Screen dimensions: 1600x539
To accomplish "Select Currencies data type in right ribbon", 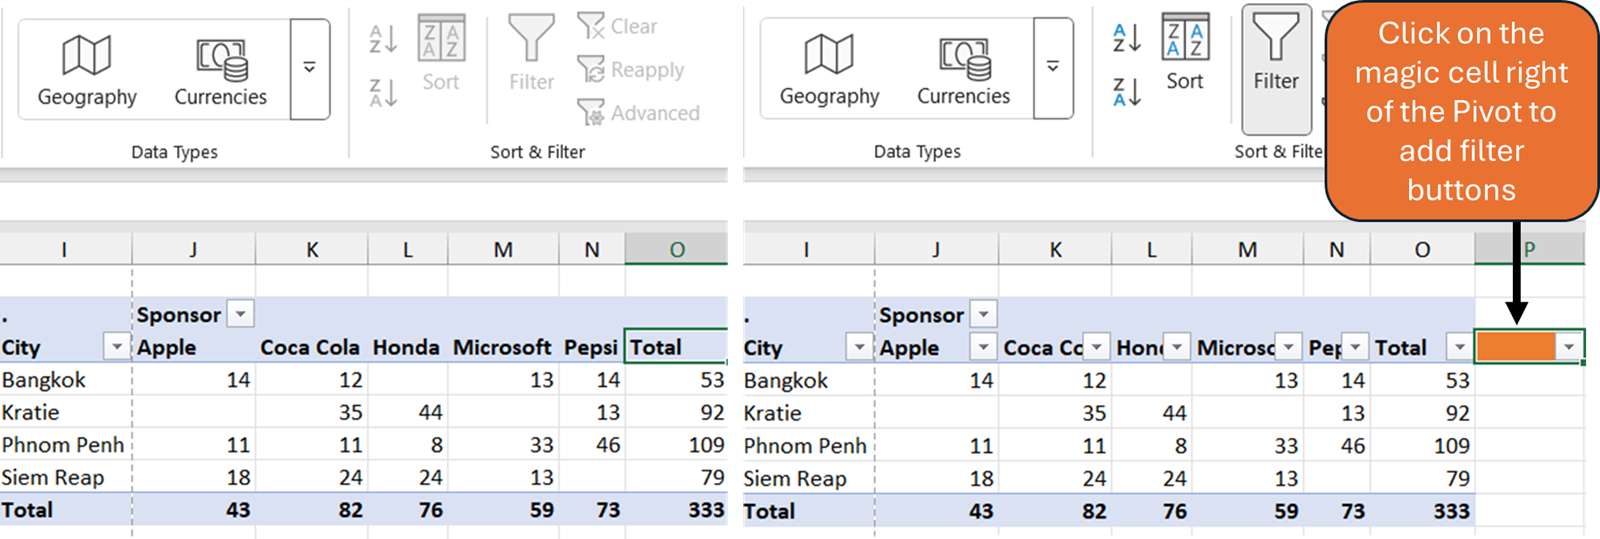I will pos(963,70).
